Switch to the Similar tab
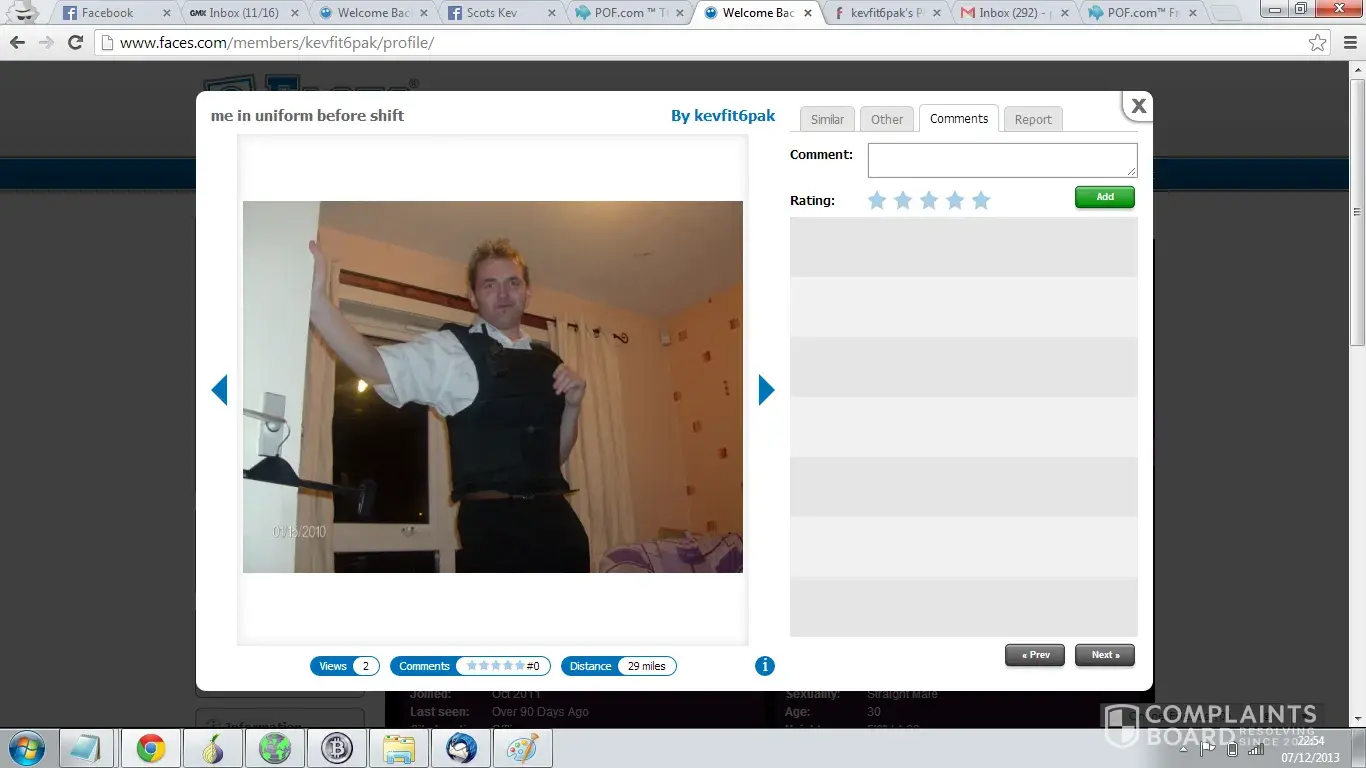Screen dimensions: 1366x768 (827, 119)
